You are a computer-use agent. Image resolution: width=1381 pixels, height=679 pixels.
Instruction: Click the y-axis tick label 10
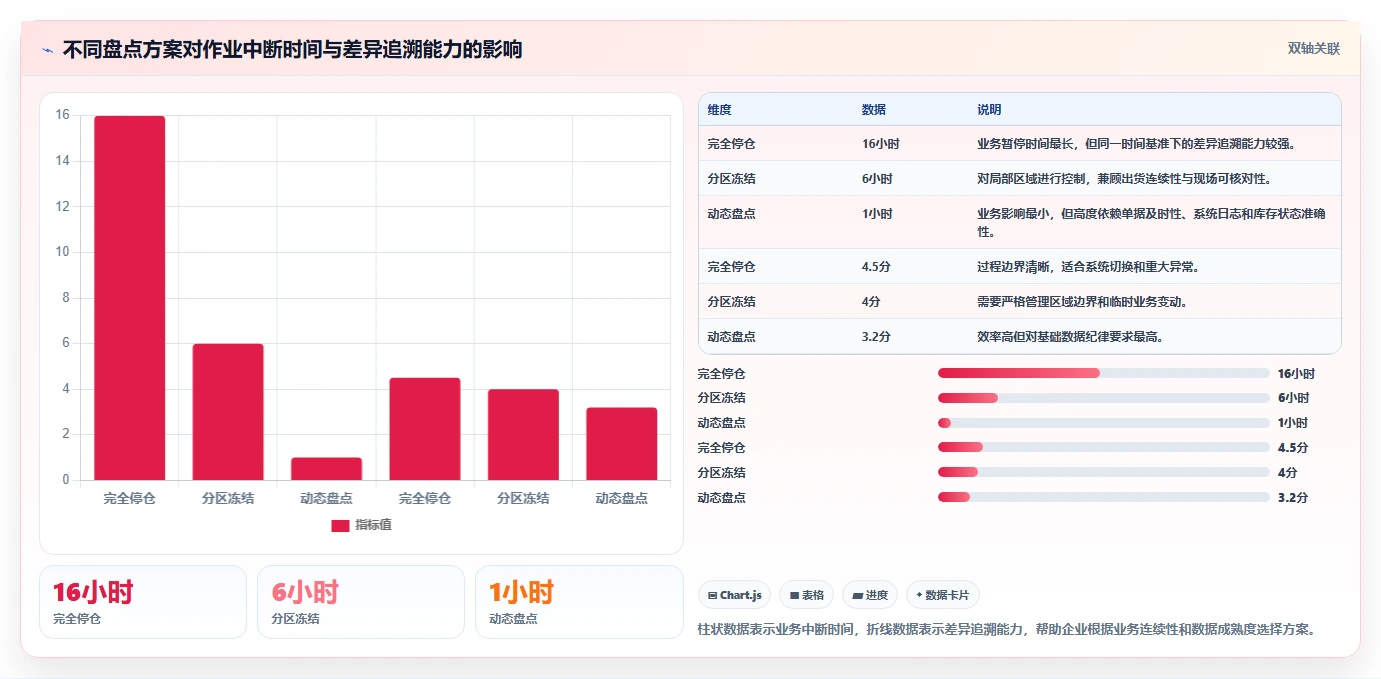coord(62,252)
